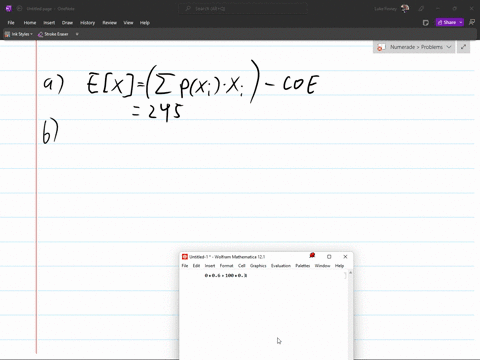This screenshot has width=480, height=360.
Task: Click the Ink Styles pens icon
Action: (7, 34)
